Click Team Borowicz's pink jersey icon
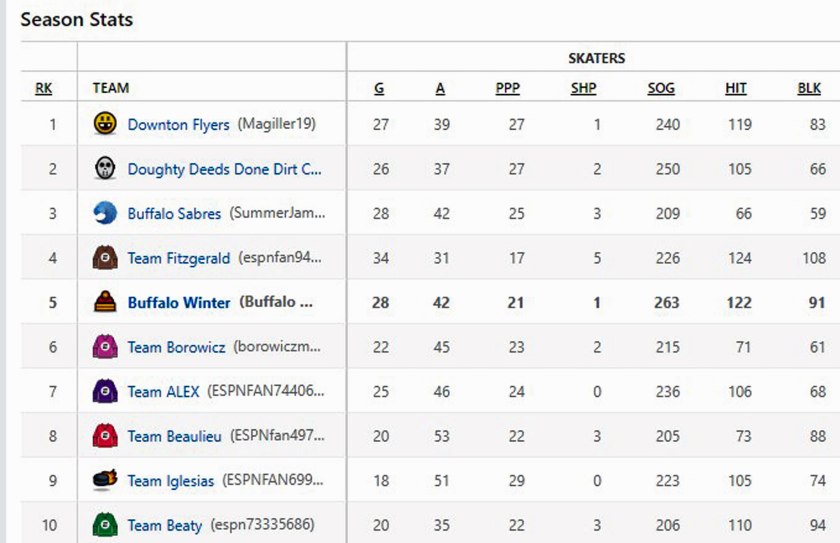Viewport: 840px width, 543px height. pyautogui.click(x=104, y=347)
